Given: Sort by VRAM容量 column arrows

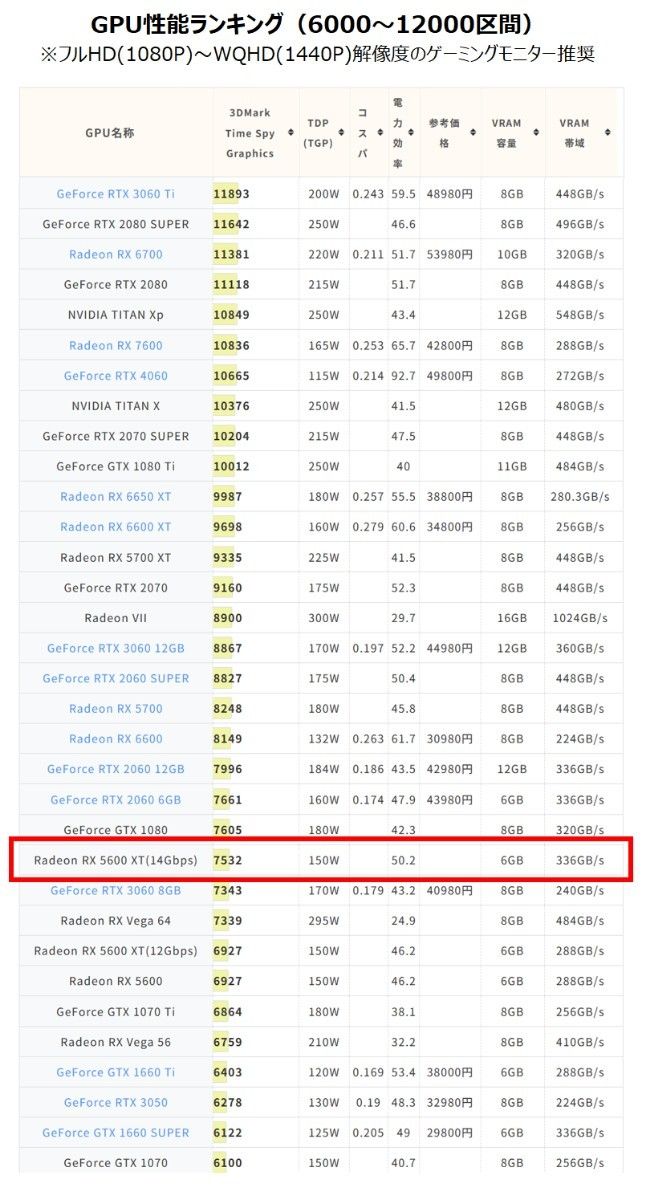Looking at the screenshot, I should click(x=534, y=132).
